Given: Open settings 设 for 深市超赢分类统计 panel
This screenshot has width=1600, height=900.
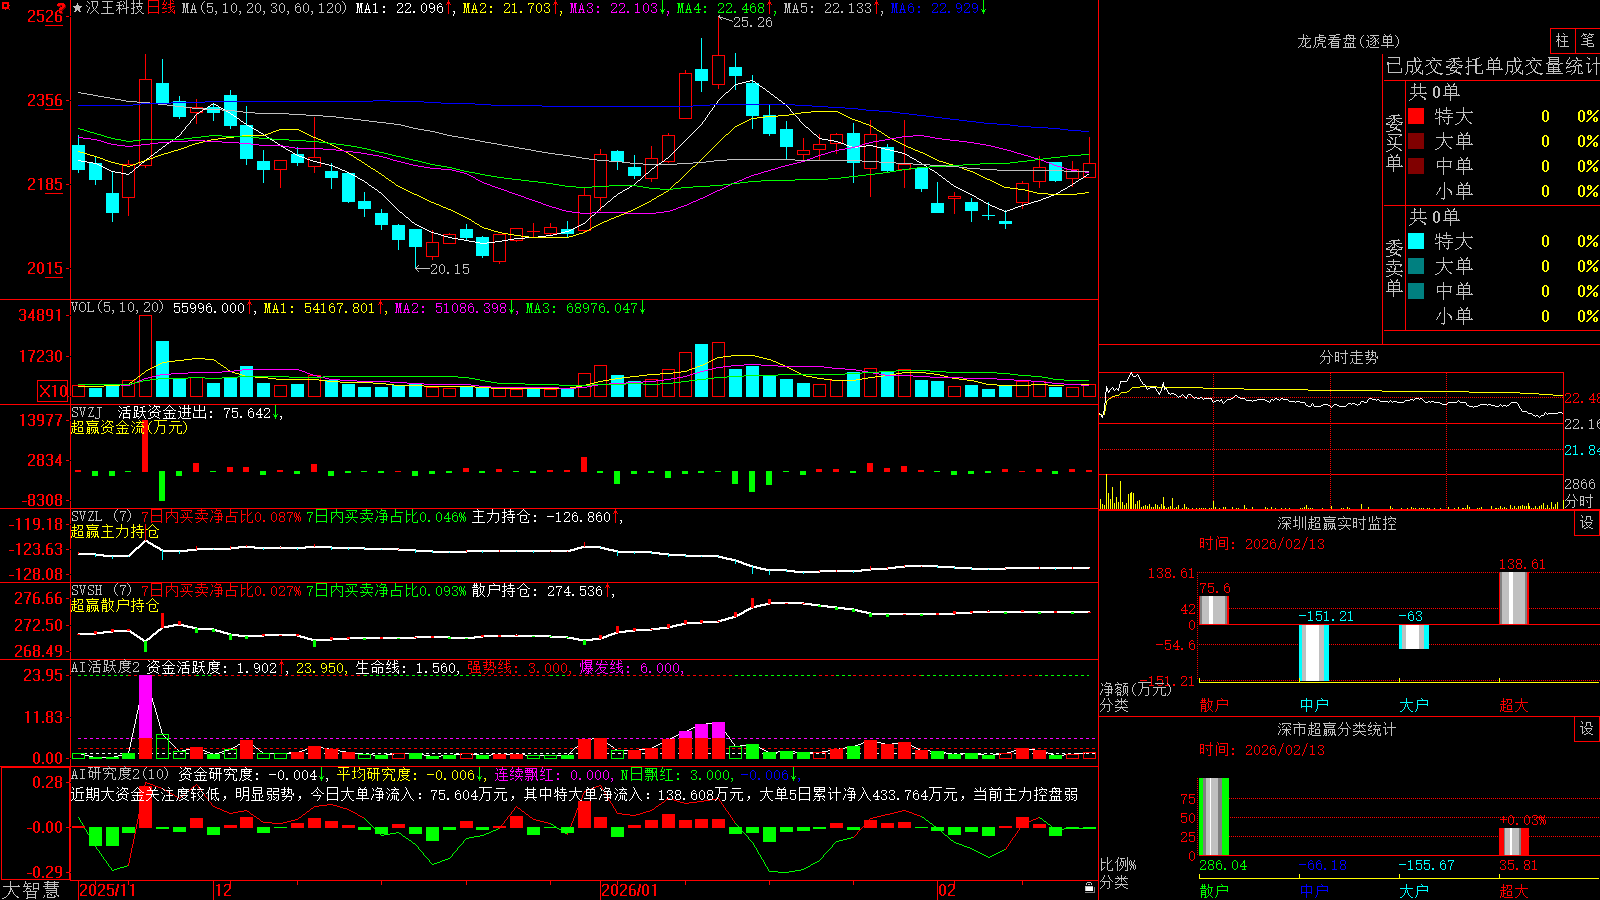Looking at the screenshot, I should click(x=1587, y=729).
